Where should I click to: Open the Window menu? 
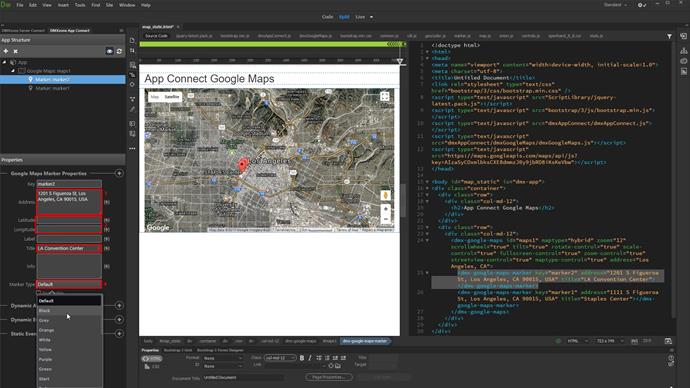click(127, 5)
